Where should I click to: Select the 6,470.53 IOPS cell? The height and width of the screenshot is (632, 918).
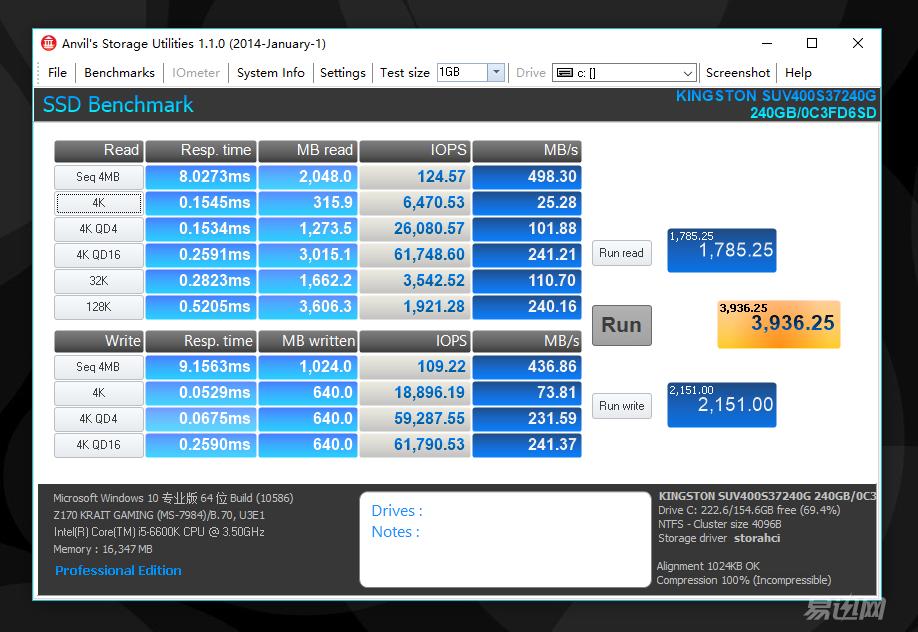[415, 203]
